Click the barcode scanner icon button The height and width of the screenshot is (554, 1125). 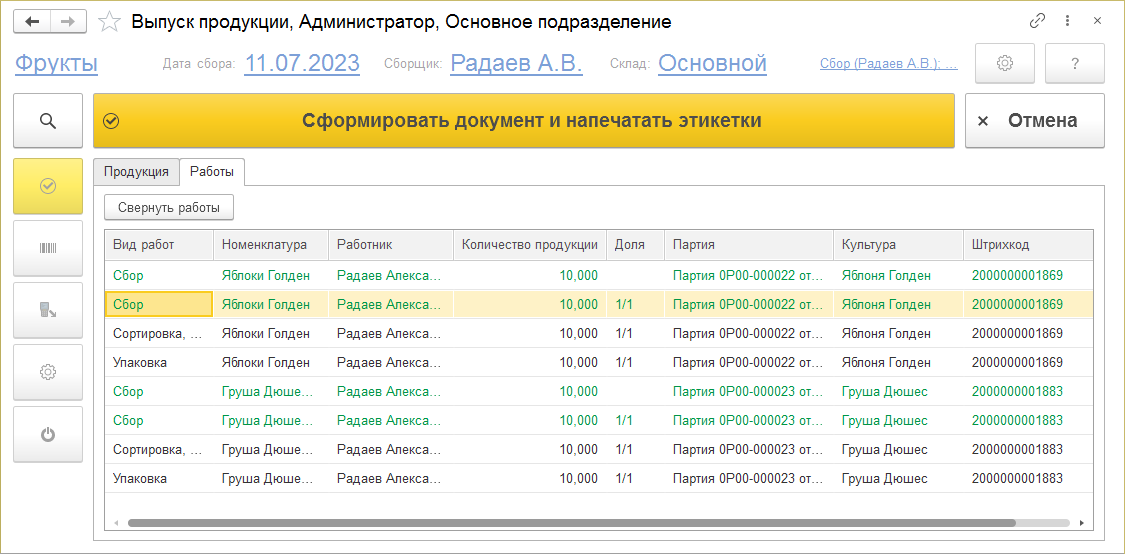[47, 248]
